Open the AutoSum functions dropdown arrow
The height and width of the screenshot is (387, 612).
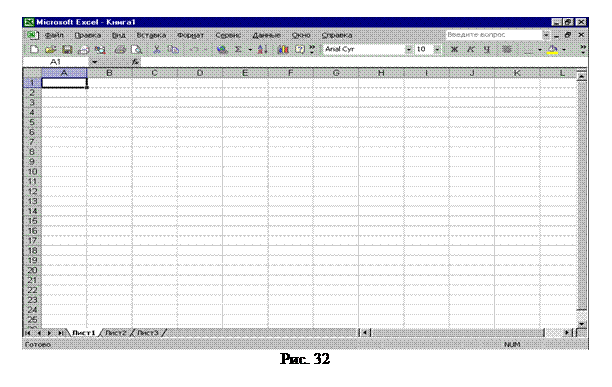point(250,50)
